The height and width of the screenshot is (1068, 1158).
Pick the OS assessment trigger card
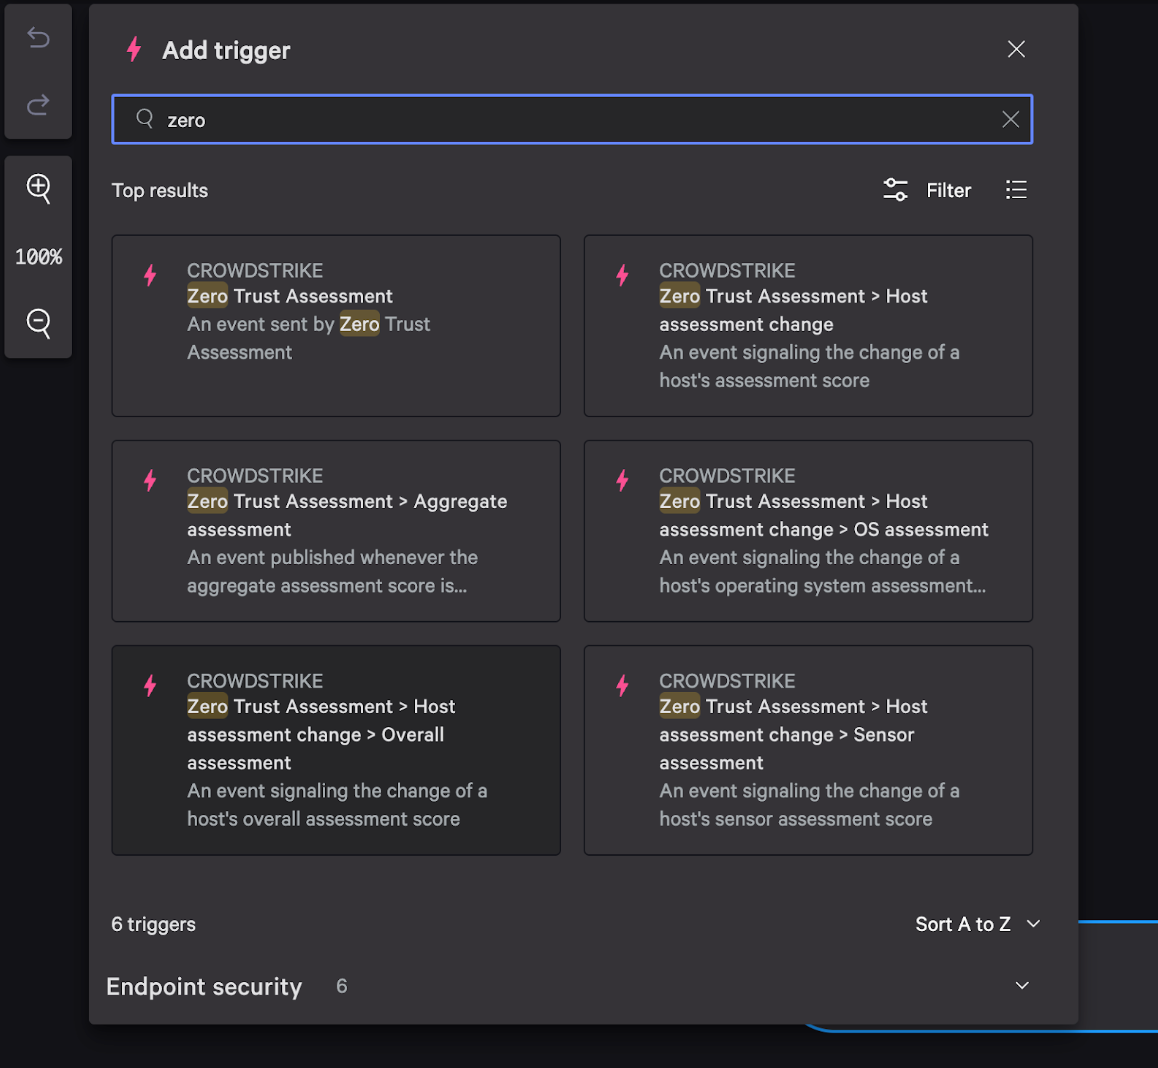(x=808, y=531)
